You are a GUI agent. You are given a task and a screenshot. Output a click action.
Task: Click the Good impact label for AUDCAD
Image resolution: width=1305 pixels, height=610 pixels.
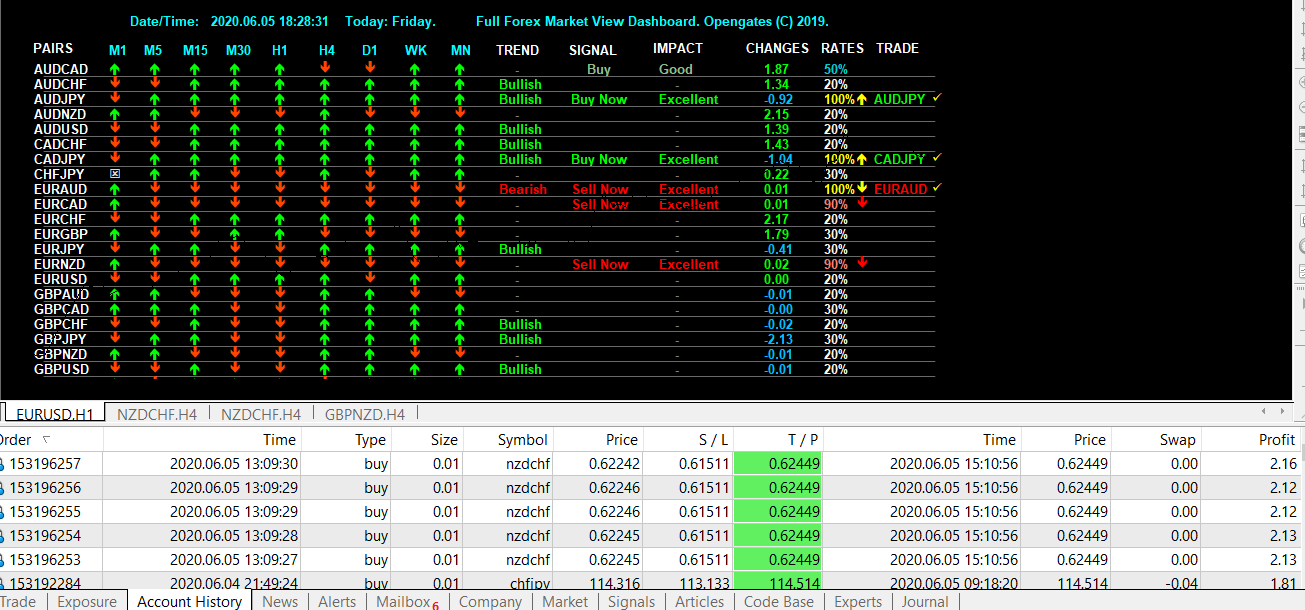point(676,70)
